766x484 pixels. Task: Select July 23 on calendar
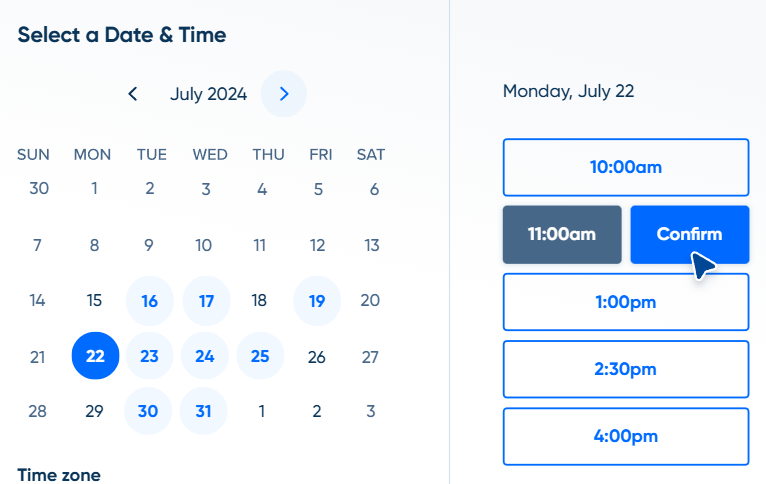tap(150, 357)
